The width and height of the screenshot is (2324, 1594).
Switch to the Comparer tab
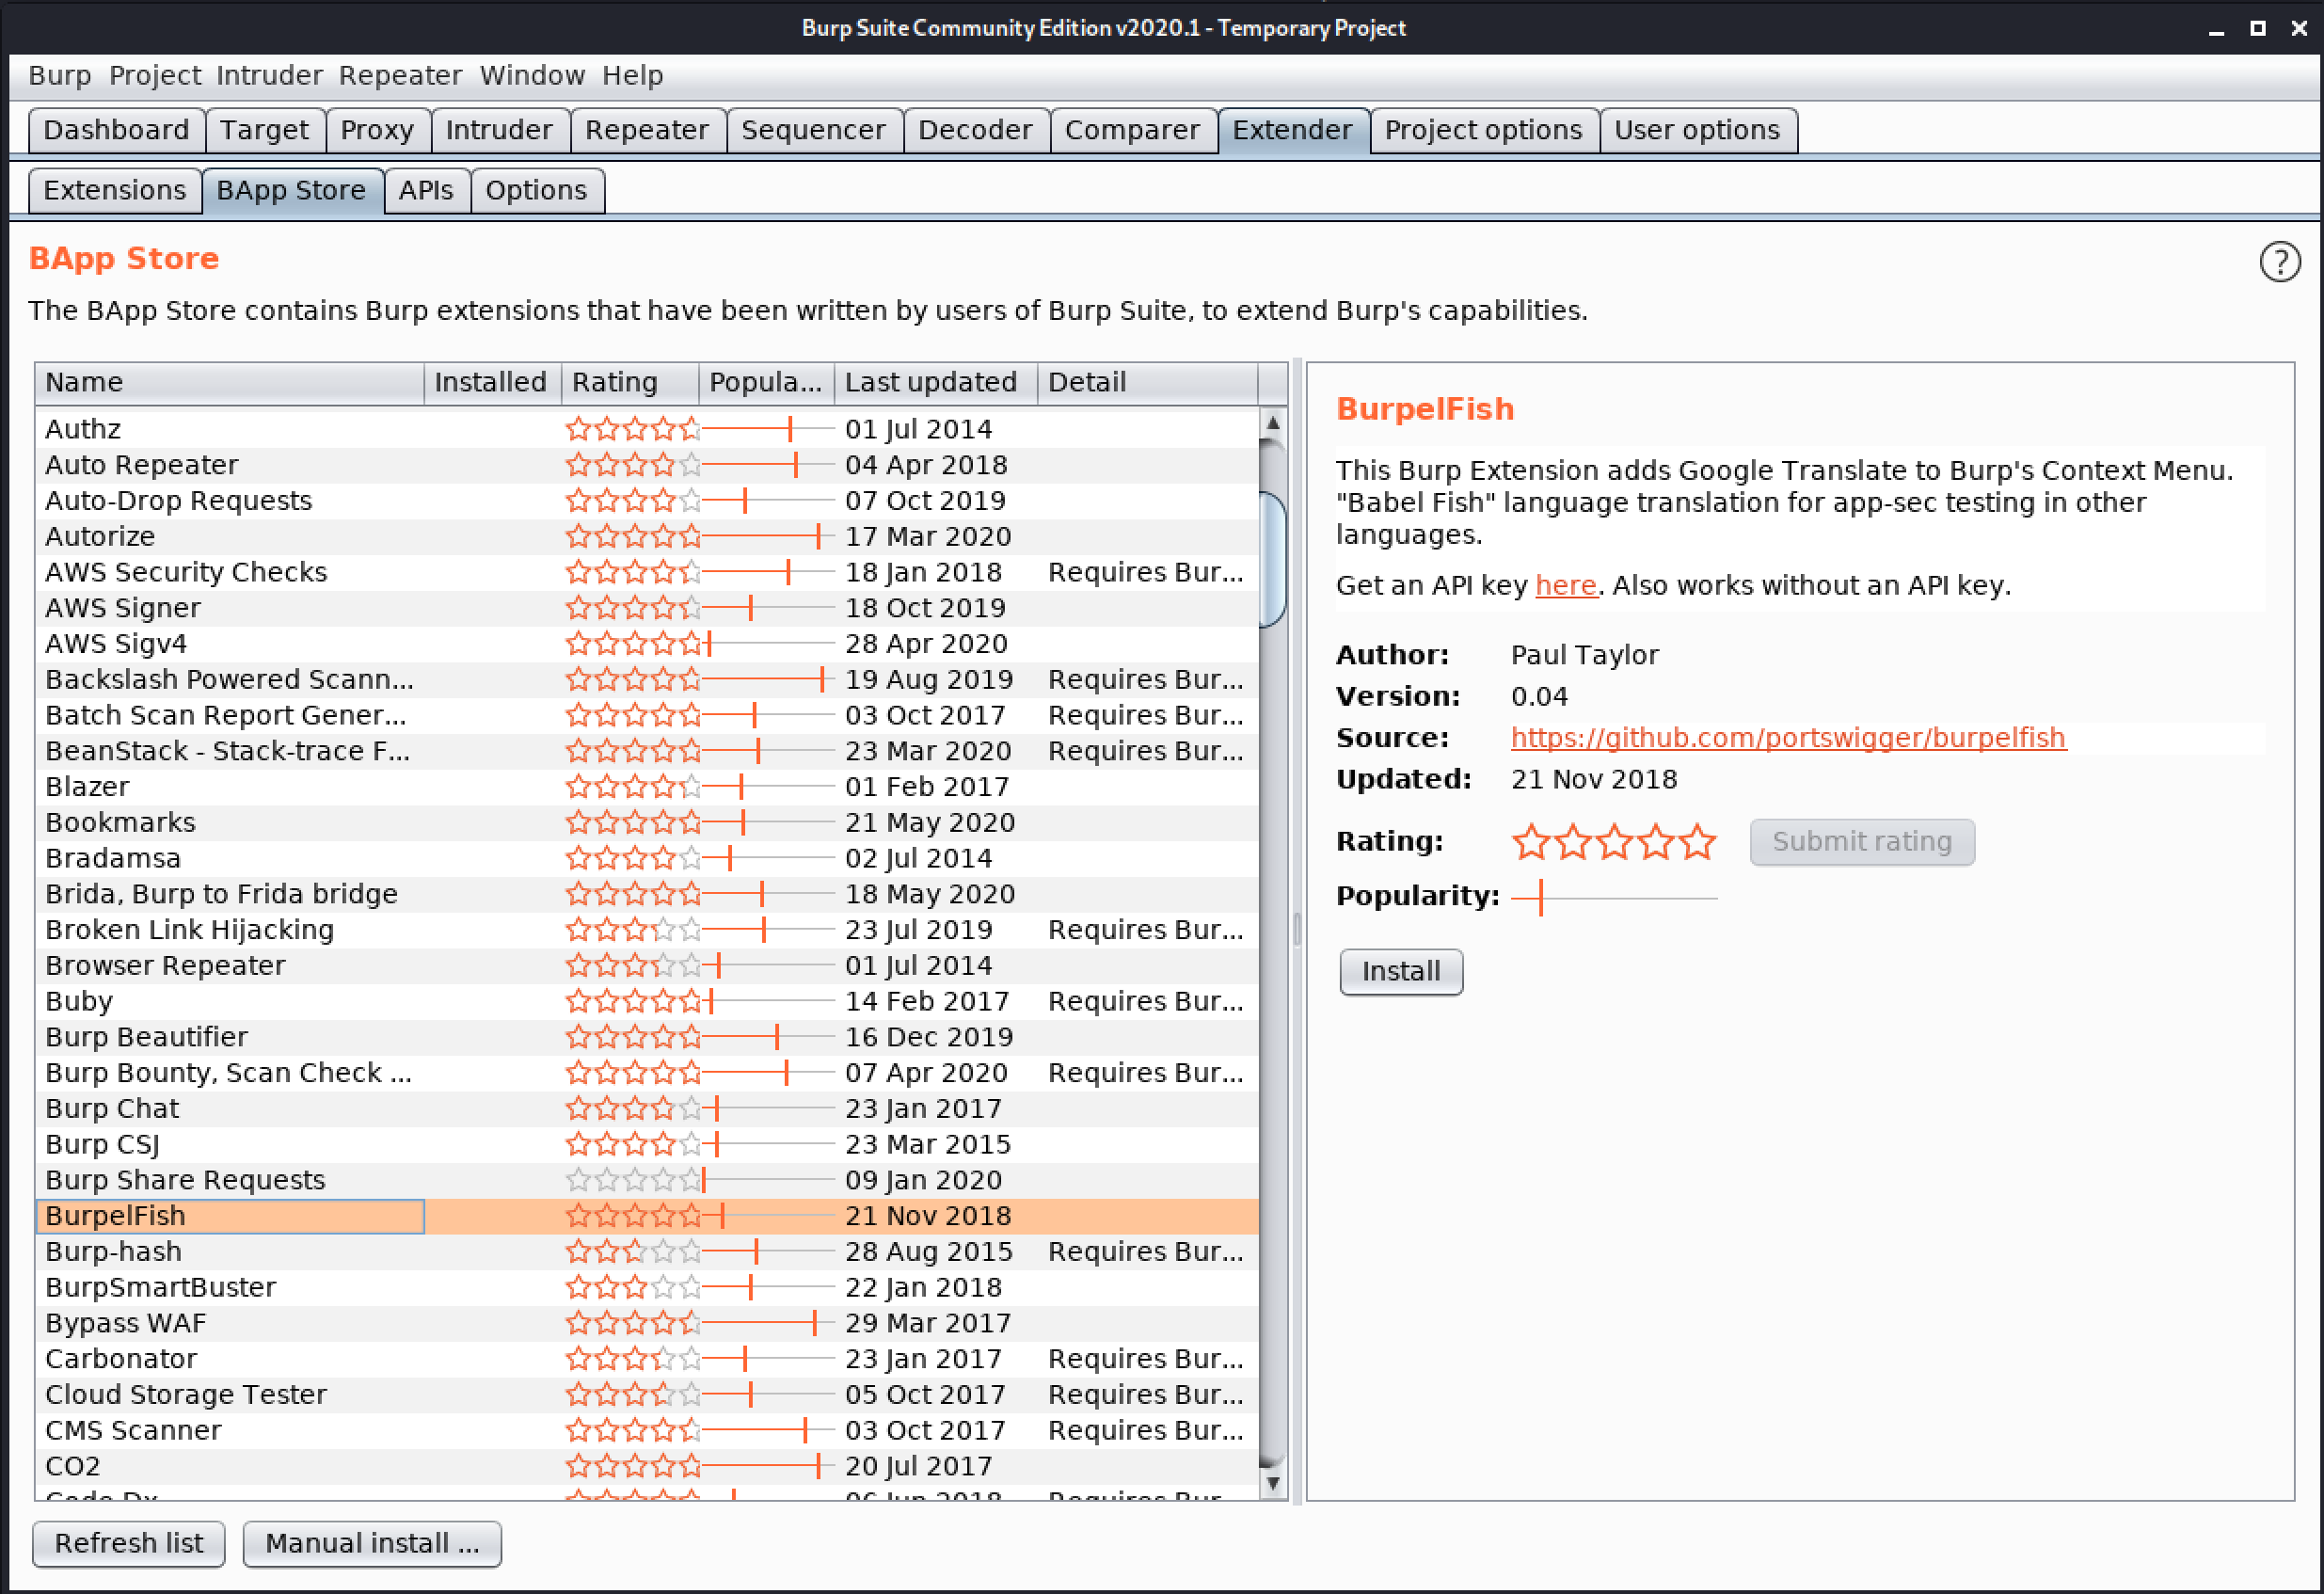click(x=1132, y=130)
